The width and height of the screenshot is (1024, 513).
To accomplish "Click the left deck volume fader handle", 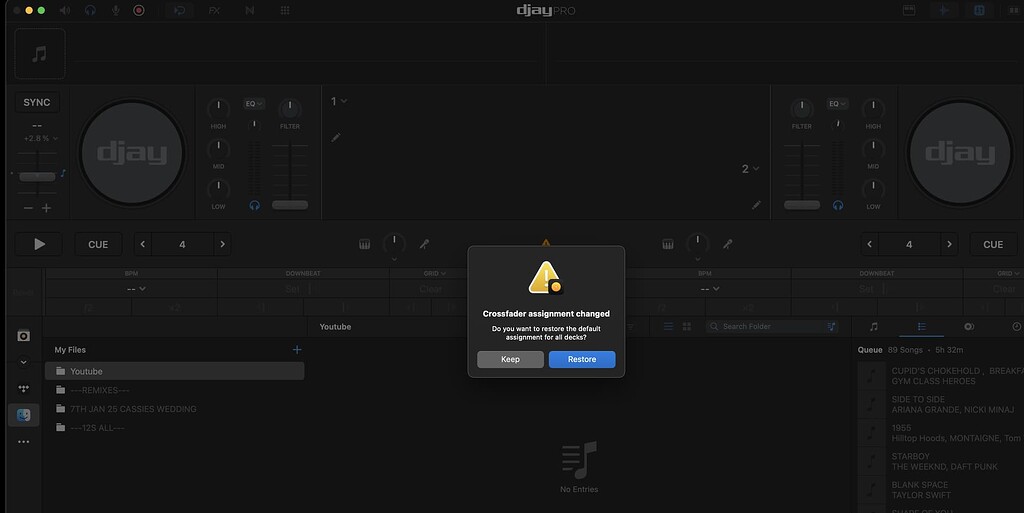I will tap(290, 205).
